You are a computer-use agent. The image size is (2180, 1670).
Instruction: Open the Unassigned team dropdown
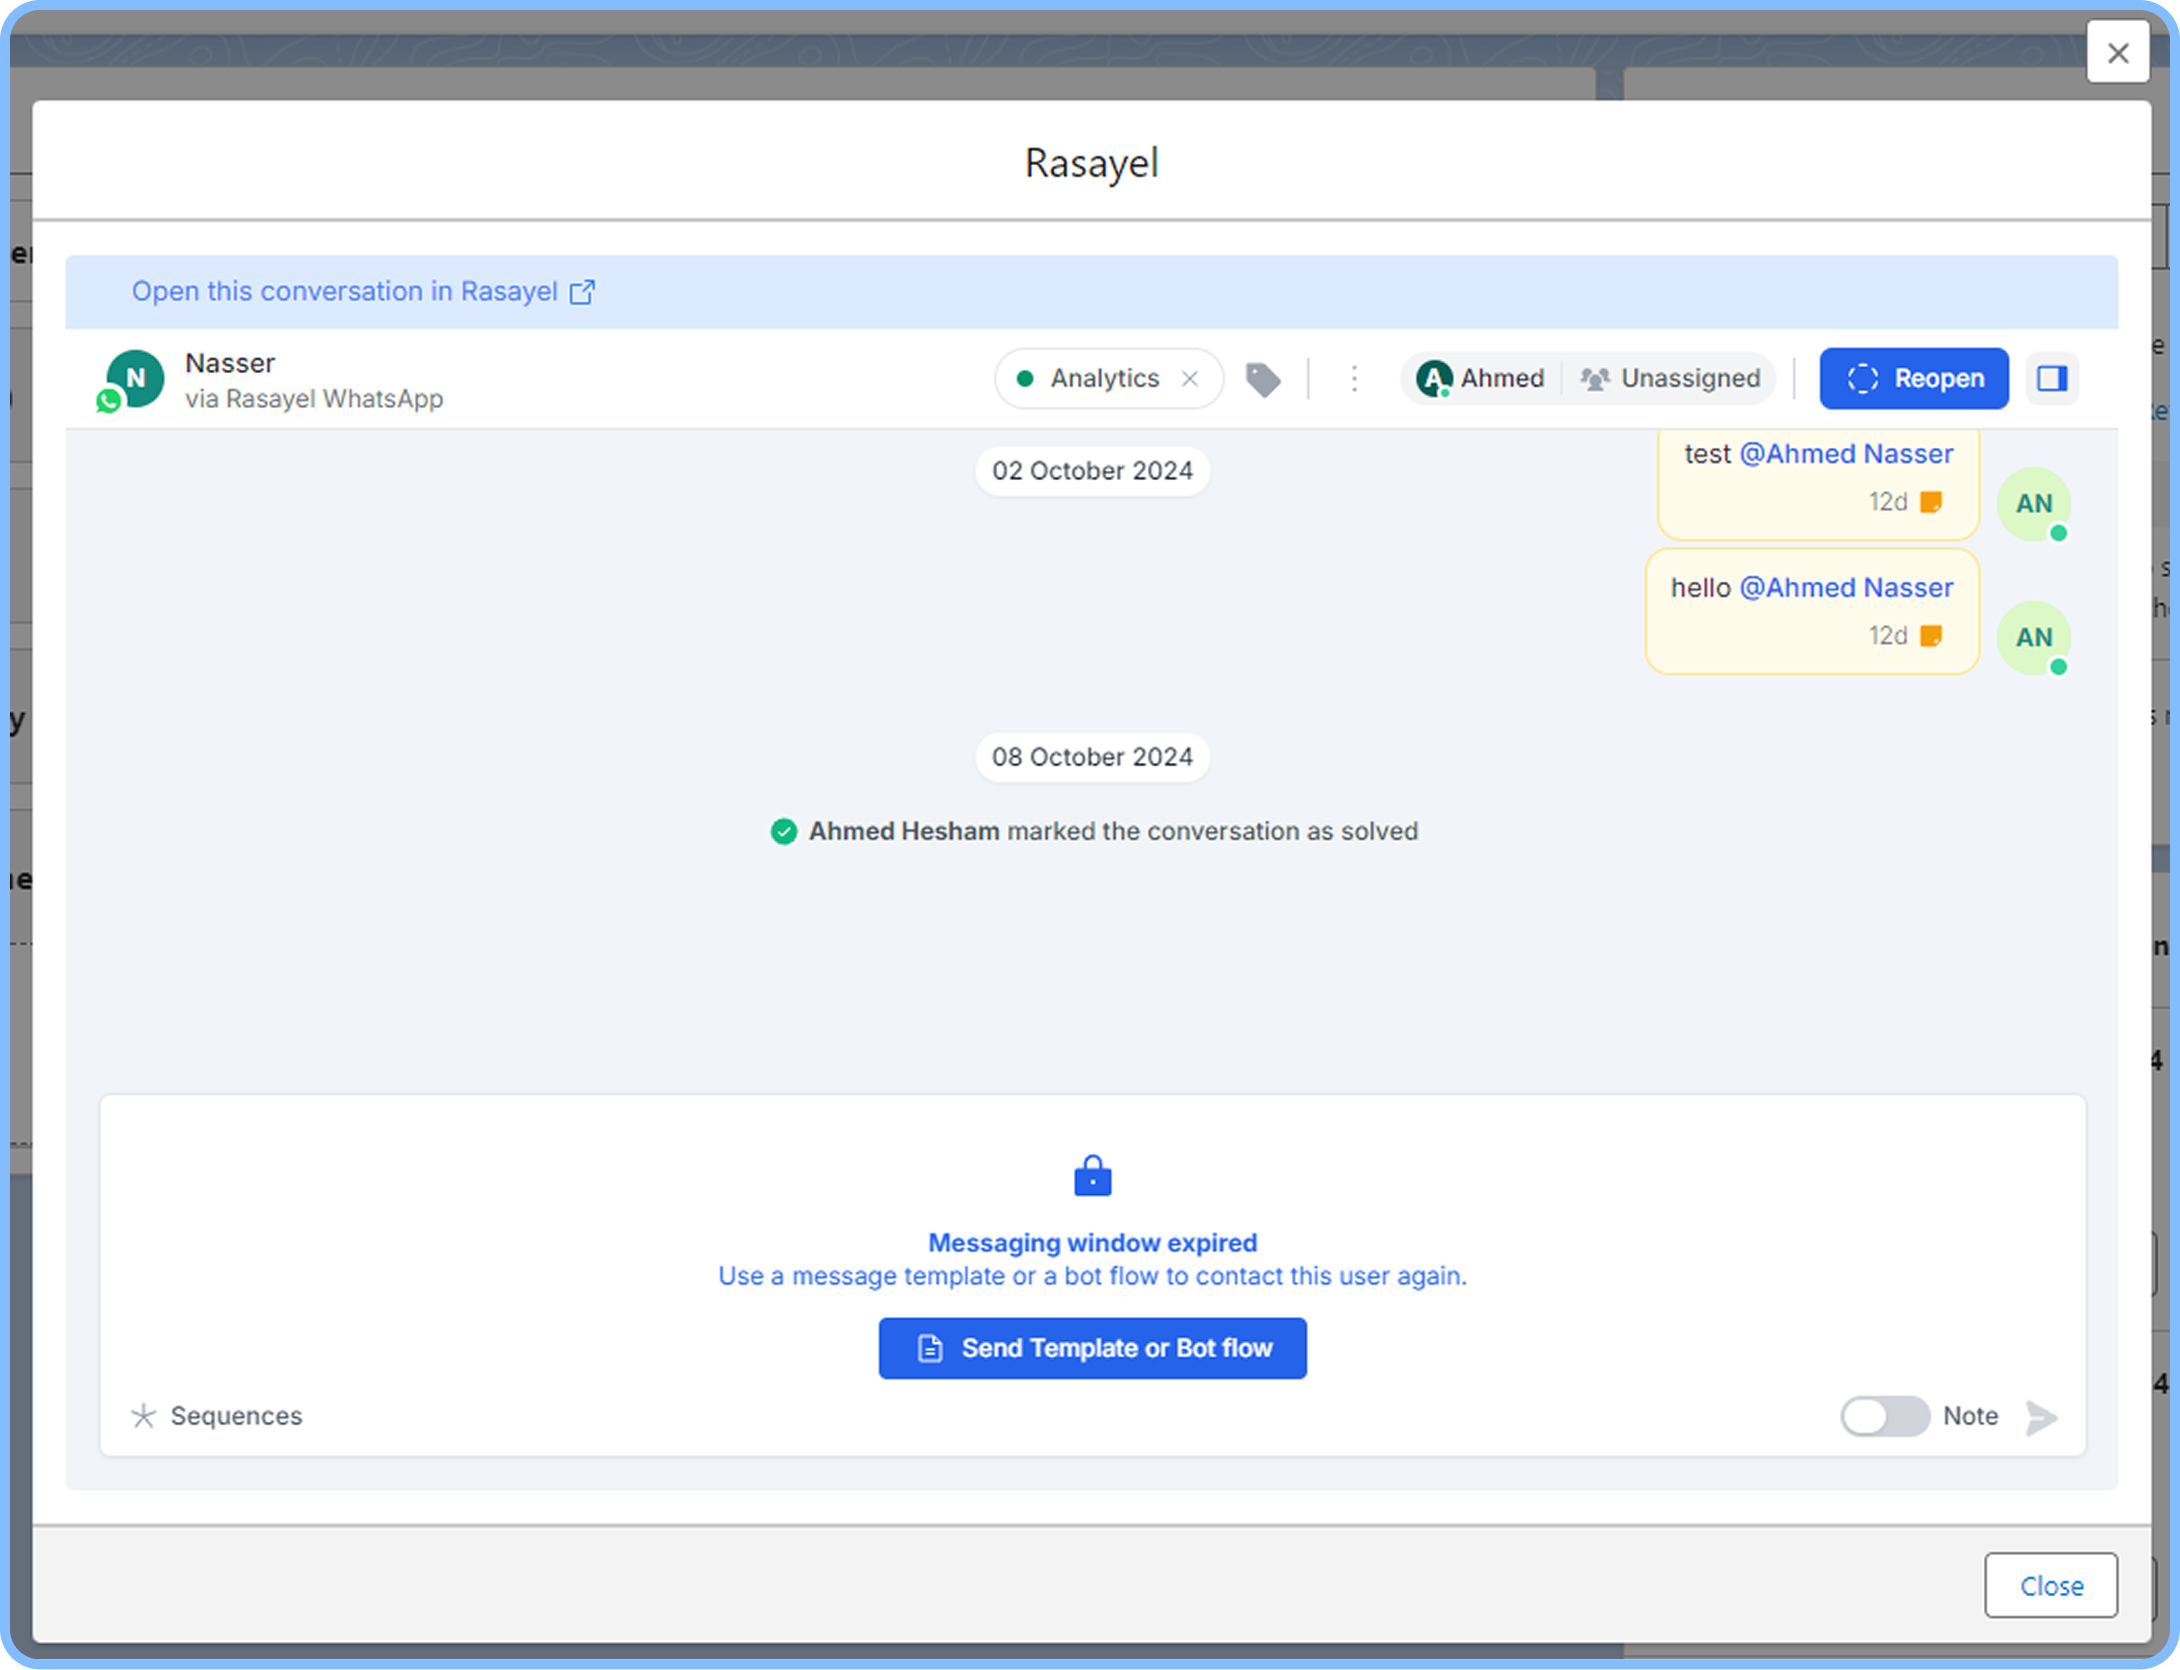coord(1671,379)
